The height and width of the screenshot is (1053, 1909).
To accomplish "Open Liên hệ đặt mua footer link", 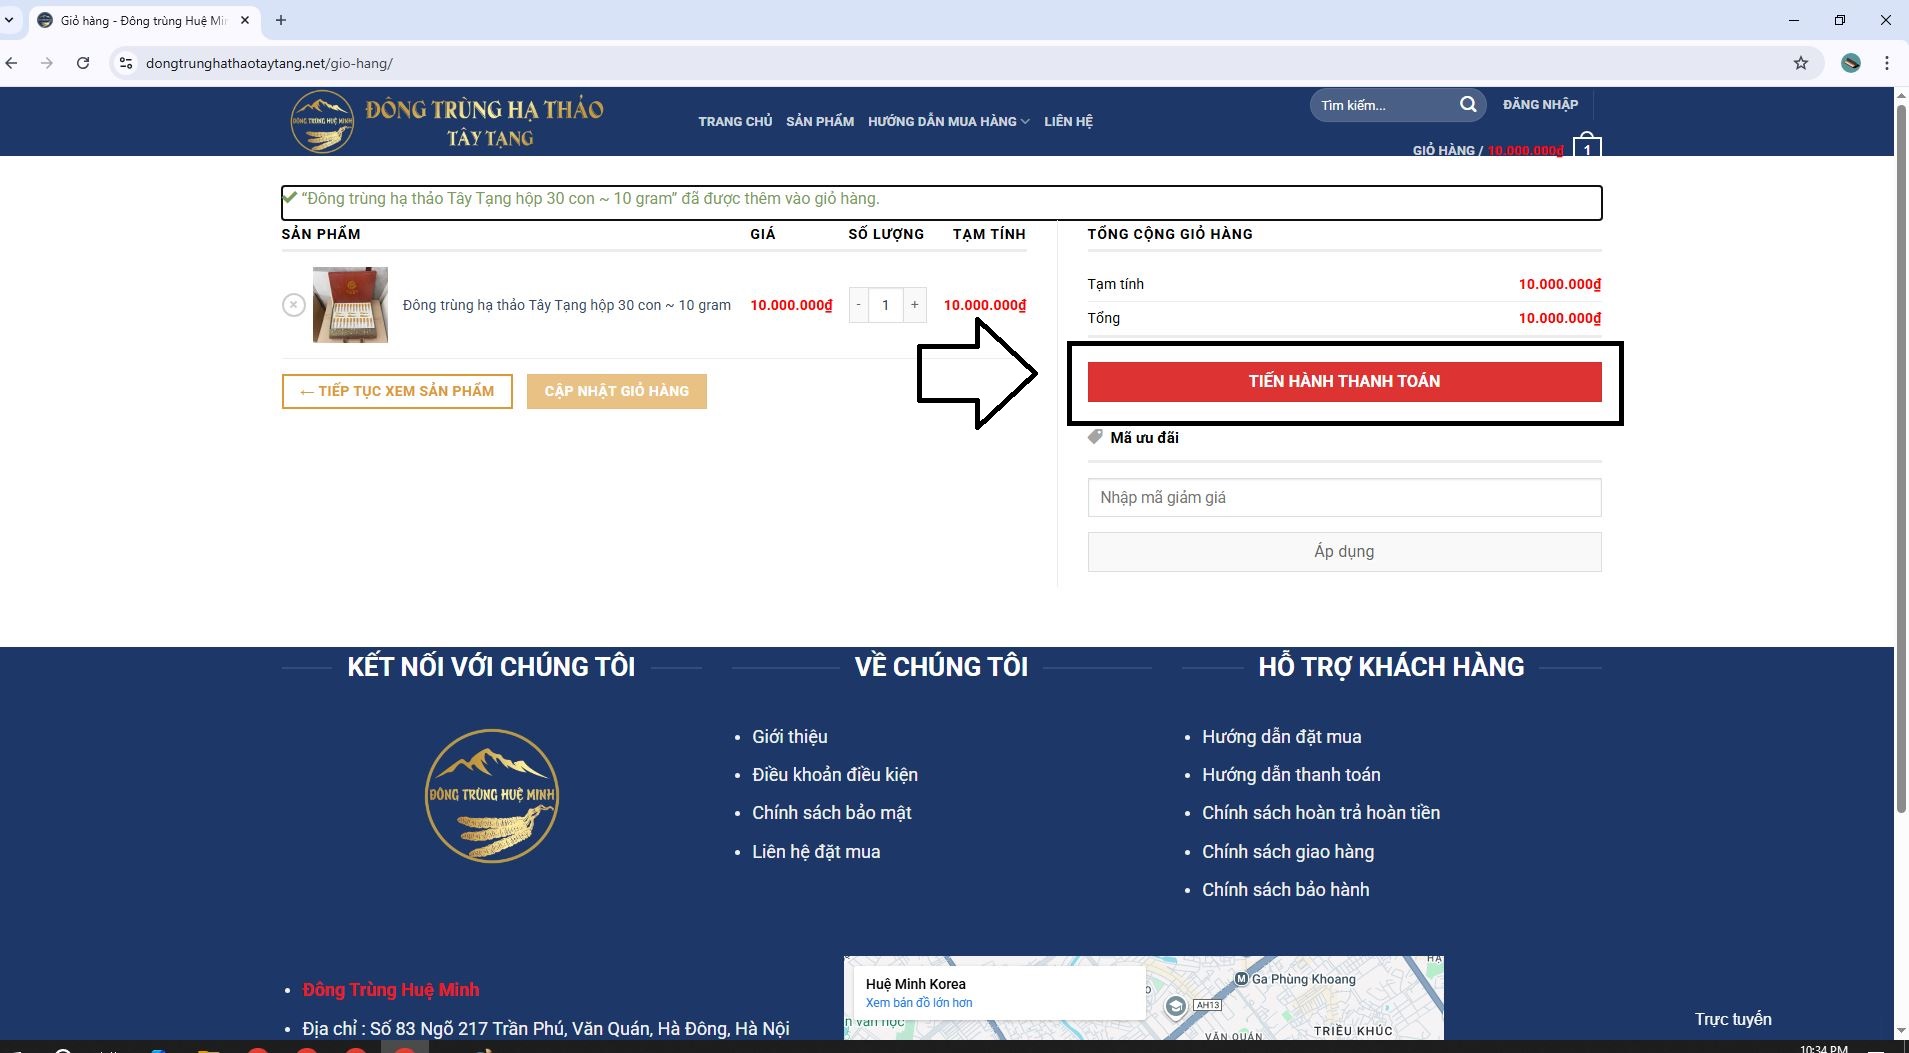I will click(816, 852).
